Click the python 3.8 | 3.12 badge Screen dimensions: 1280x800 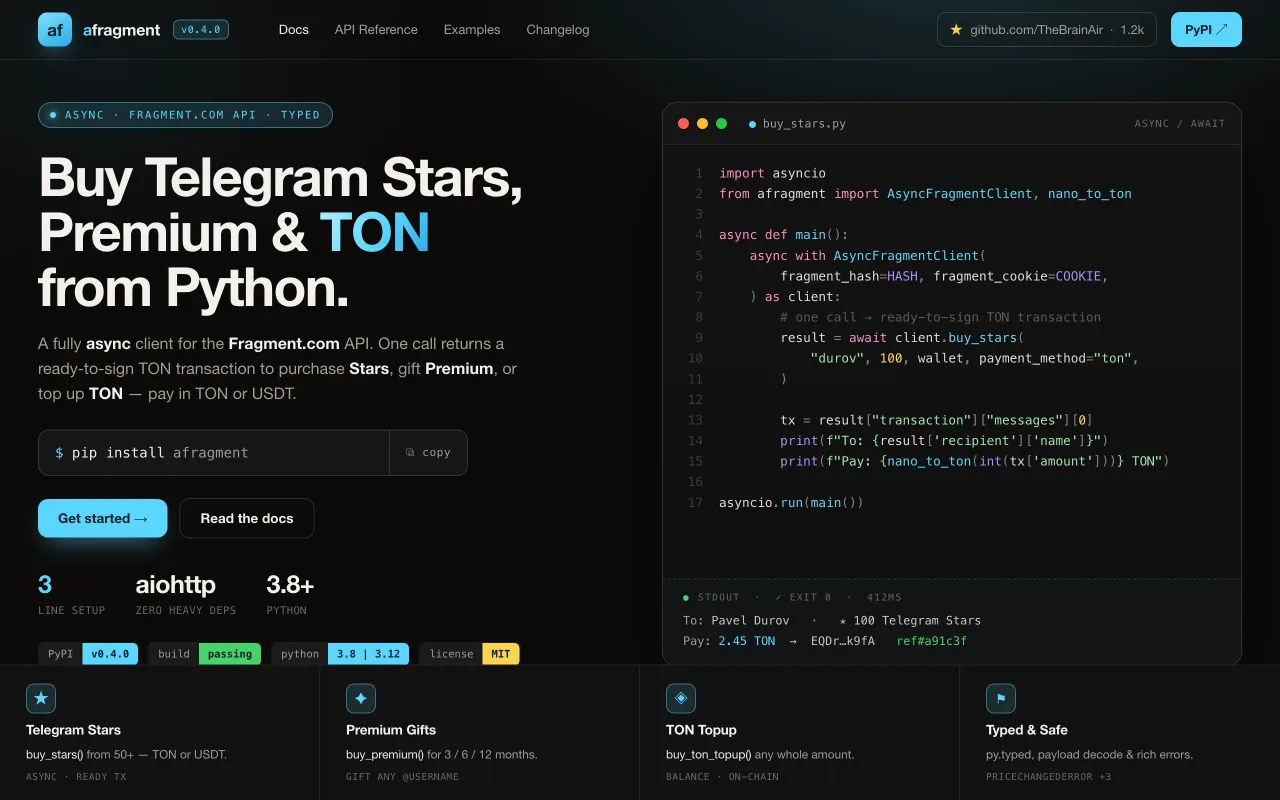(x=340, y=654)
